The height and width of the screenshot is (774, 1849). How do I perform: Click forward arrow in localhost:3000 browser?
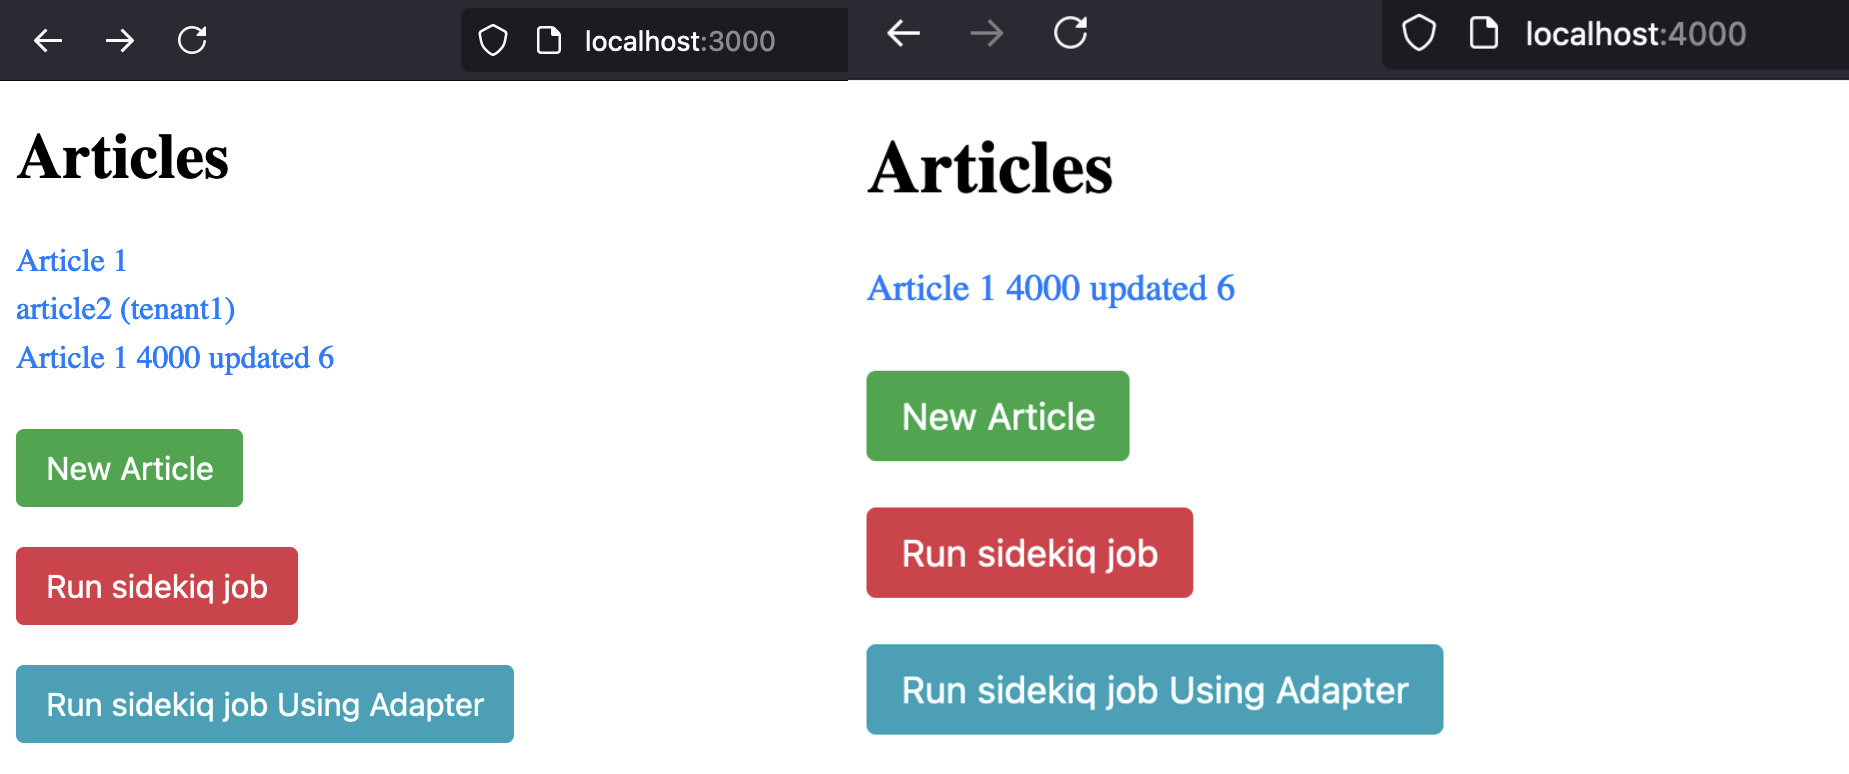[120, 41]
